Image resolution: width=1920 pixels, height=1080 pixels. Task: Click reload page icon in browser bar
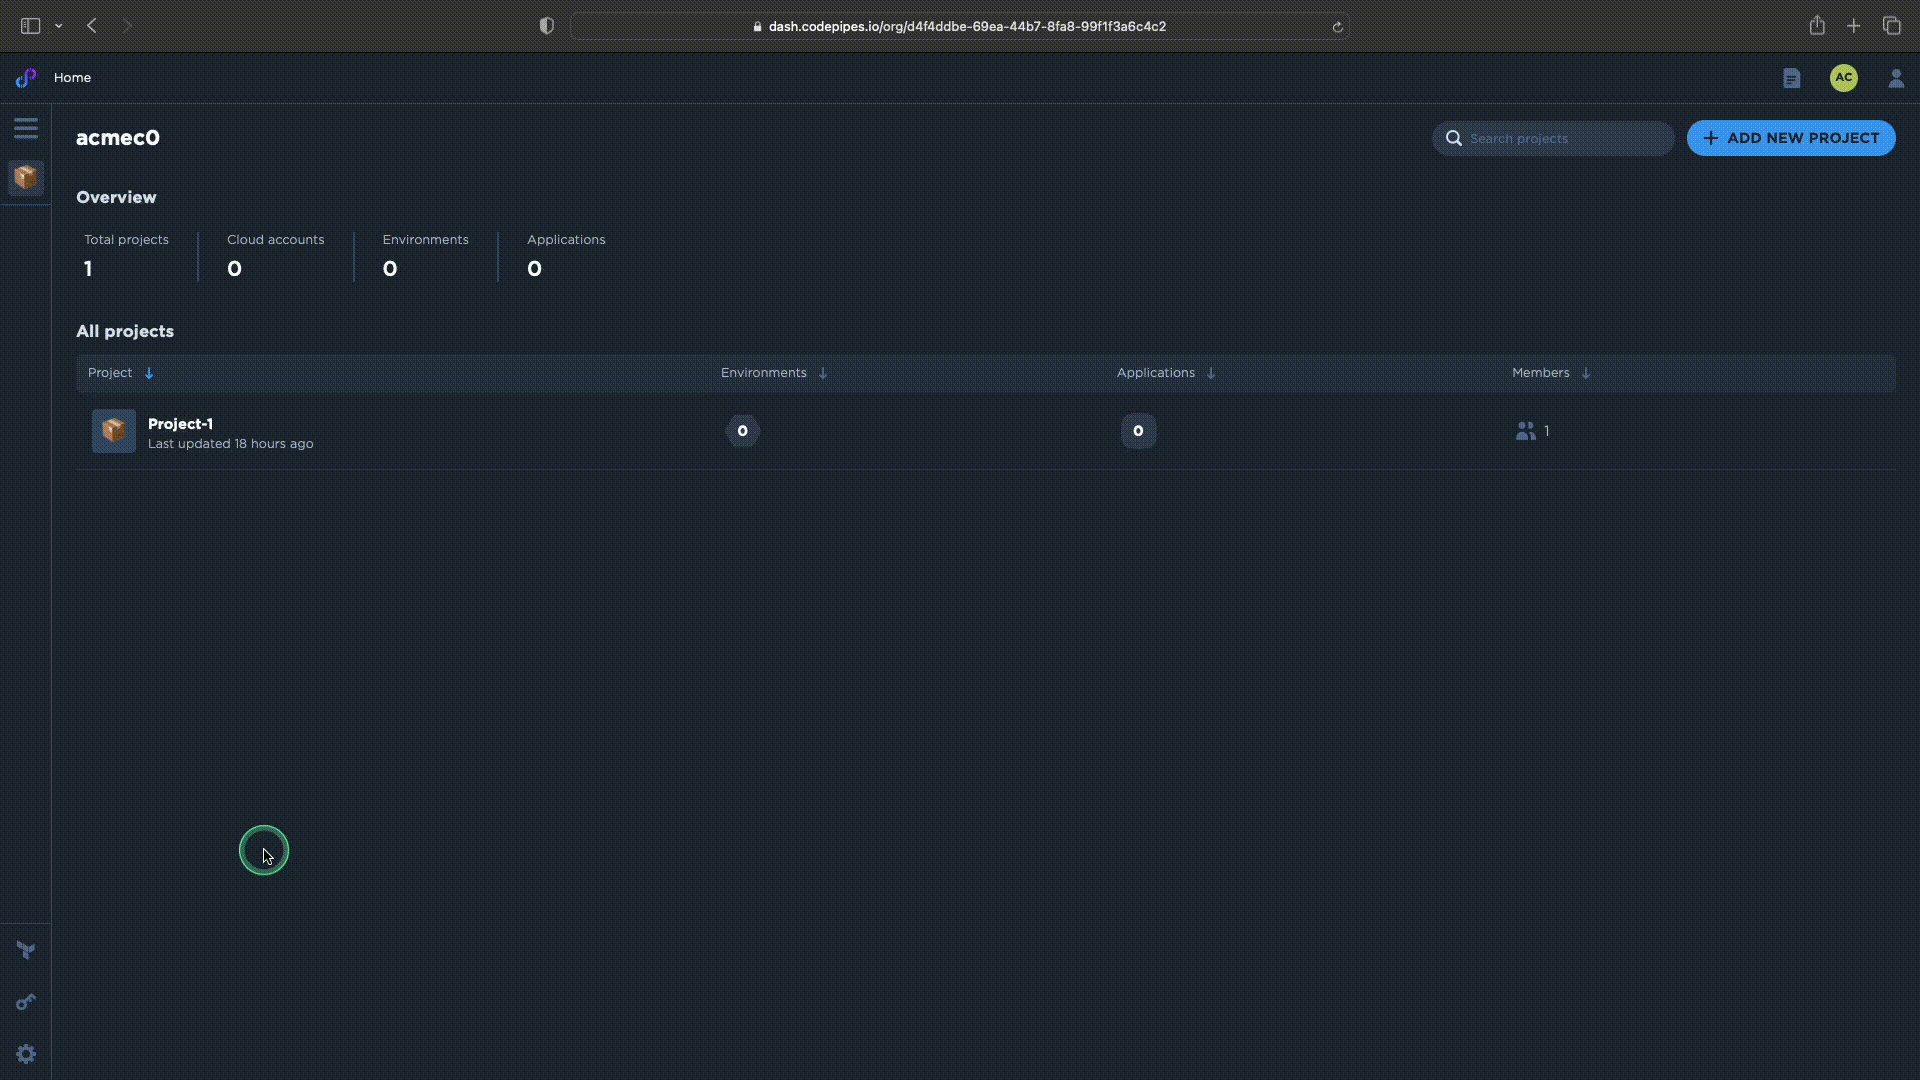coord(1336,25)
